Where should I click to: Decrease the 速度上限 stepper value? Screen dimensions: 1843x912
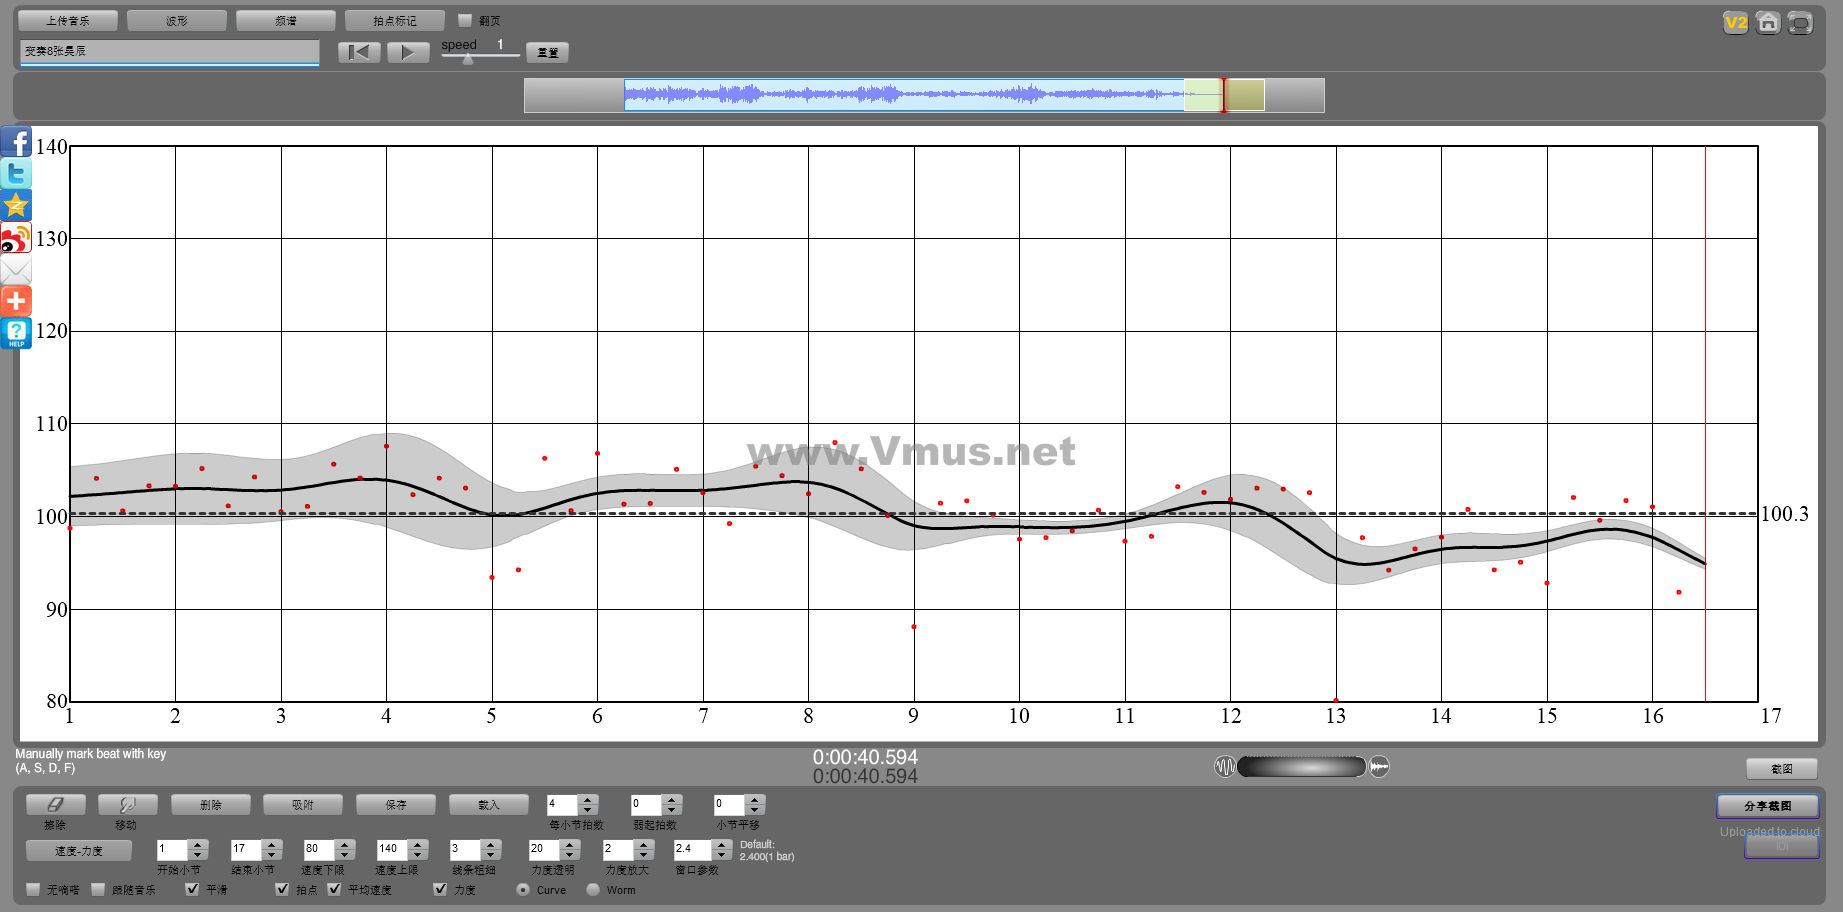418,855
